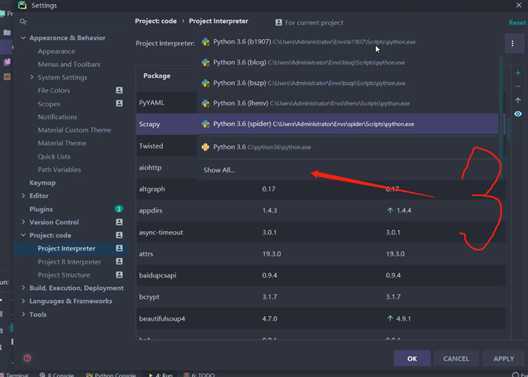528x377 pixels.
Task: Click the Settings window title icon
Action: pyautogui.click(x=22, y=5)
